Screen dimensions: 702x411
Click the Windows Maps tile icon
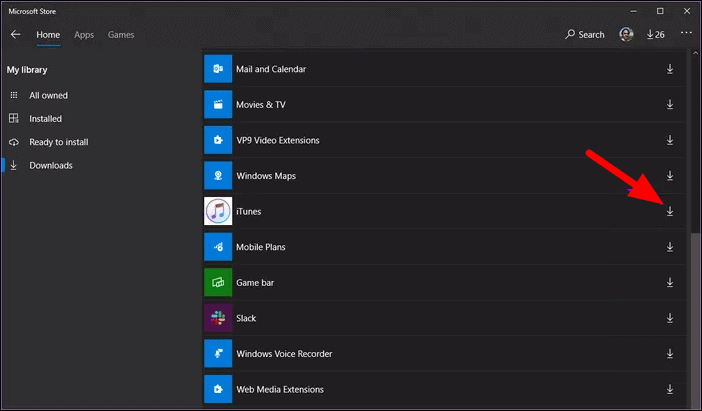coord(218,176)
